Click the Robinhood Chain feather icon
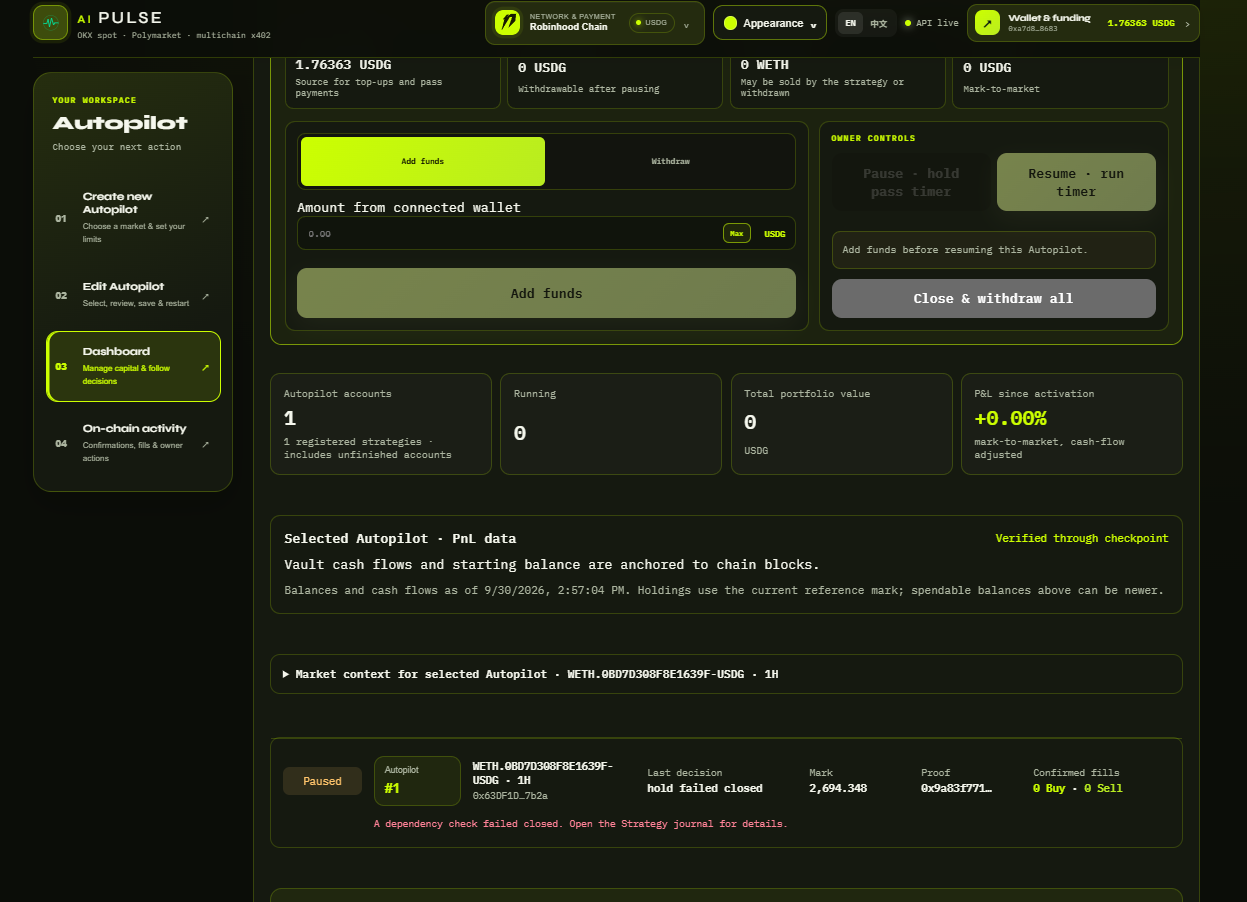 pyautogui.click(x=508, y=22)
